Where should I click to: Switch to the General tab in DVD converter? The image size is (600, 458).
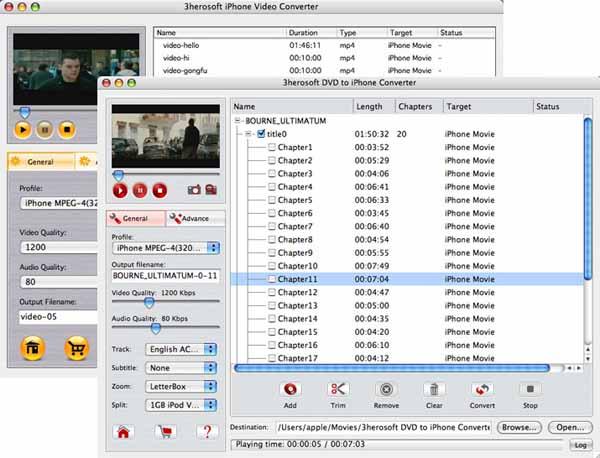click(136, 218)
